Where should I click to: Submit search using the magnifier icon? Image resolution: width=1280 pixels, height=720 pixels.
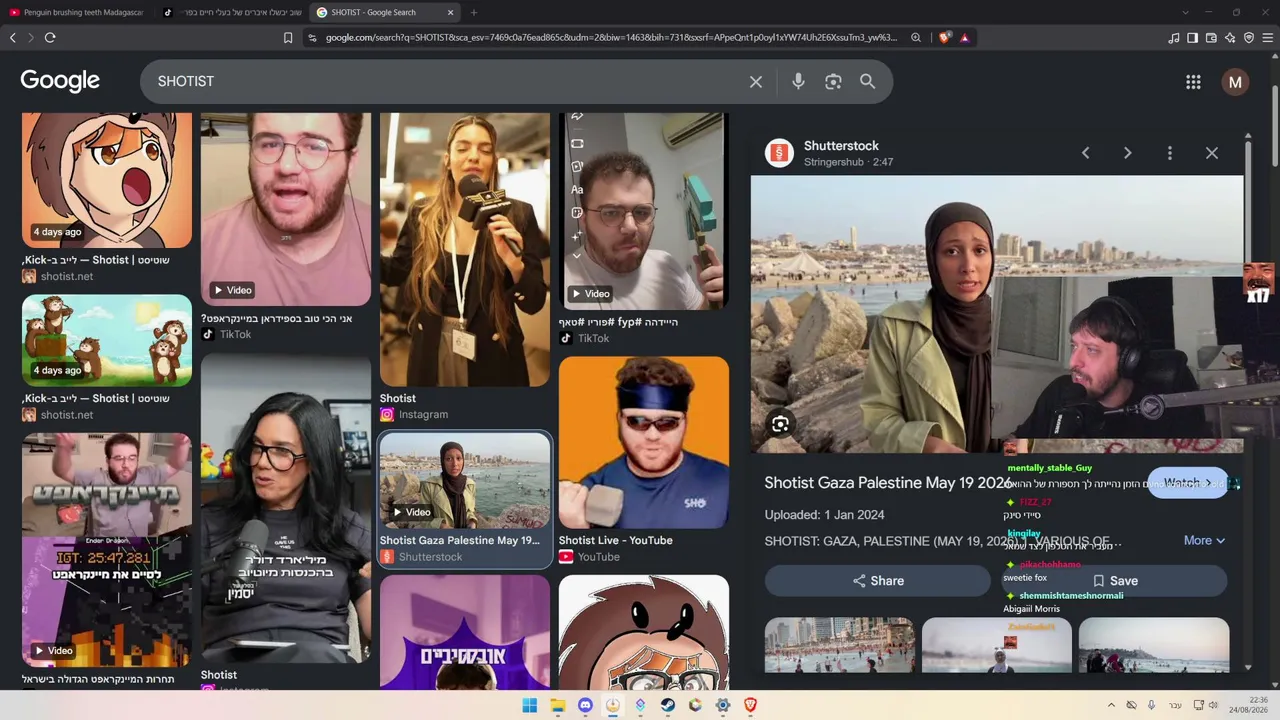coord(868,82)
